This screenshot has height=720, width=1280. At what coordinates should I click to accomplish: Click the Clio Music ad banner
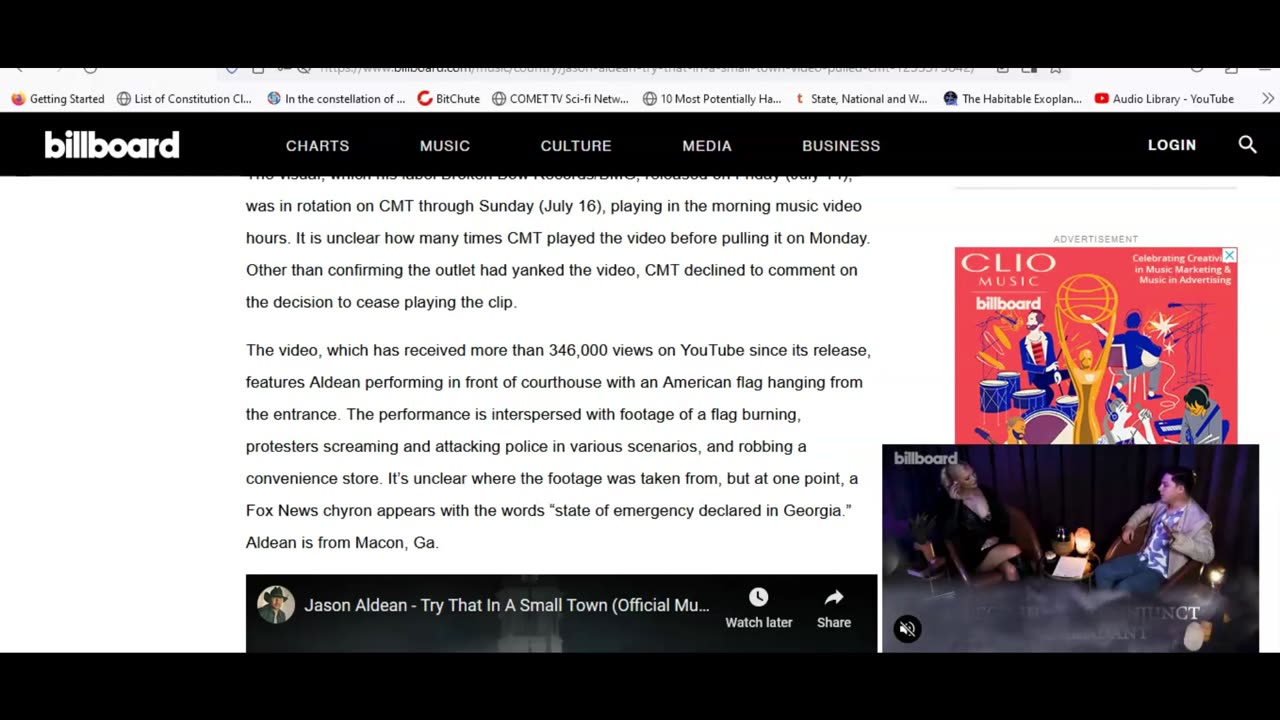(x=1096, y=346)
